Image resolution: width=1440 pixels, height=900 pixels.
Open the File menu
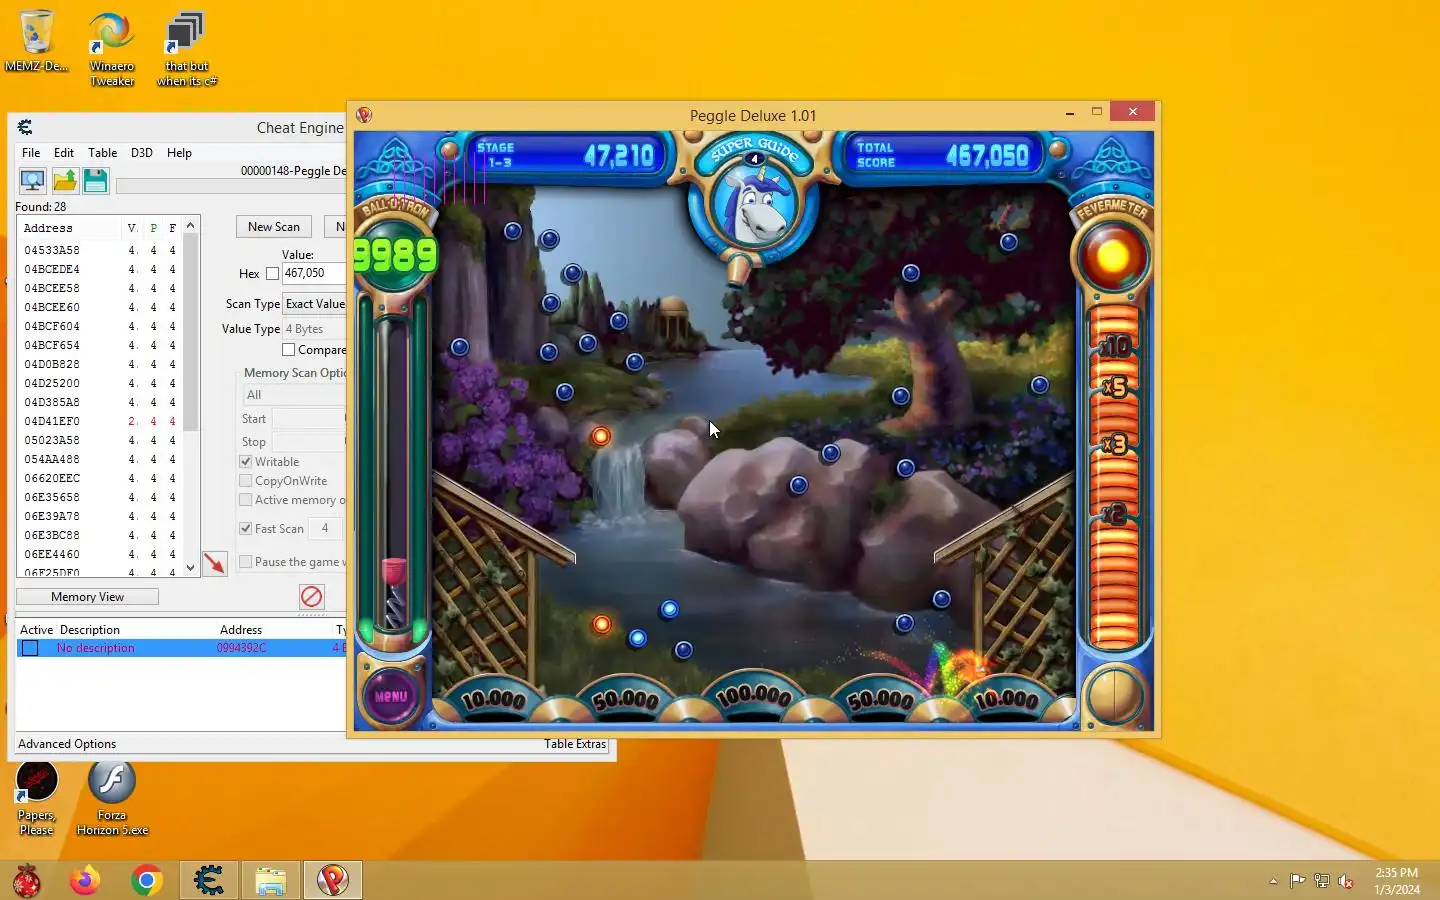tap(31, 153)
